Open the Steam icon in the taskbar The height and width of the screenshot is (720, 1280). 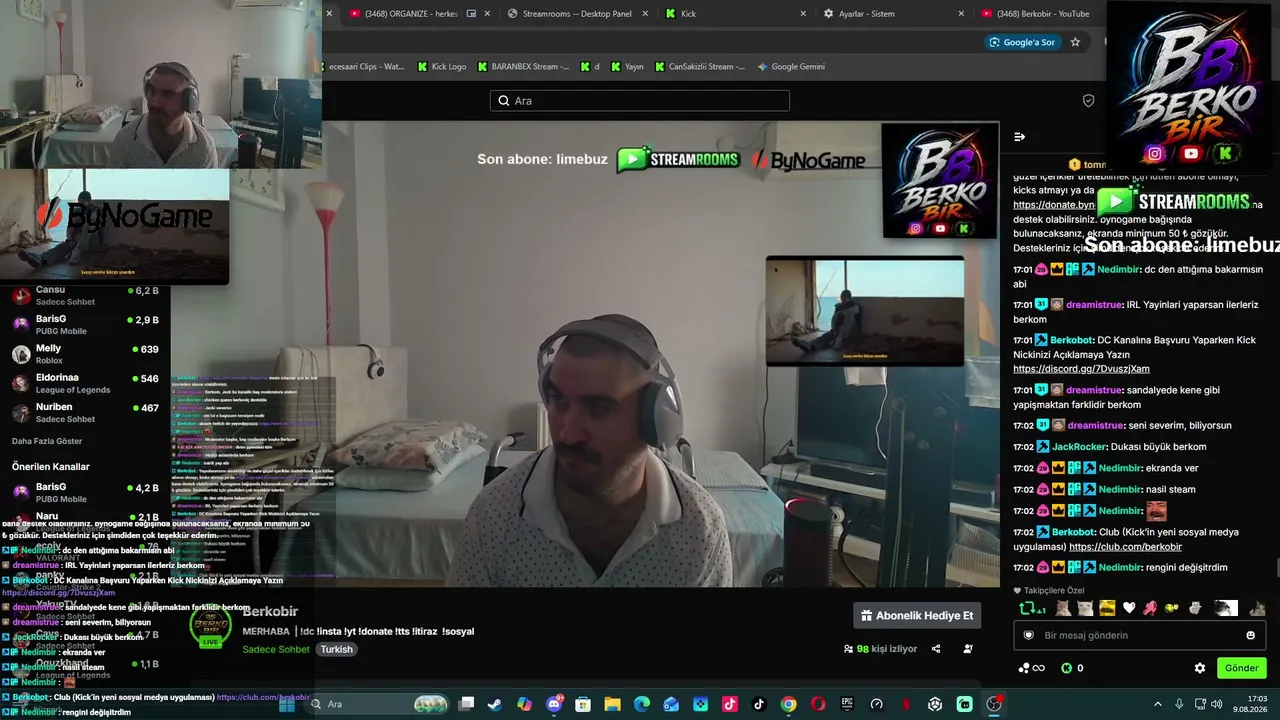[495, 704]
